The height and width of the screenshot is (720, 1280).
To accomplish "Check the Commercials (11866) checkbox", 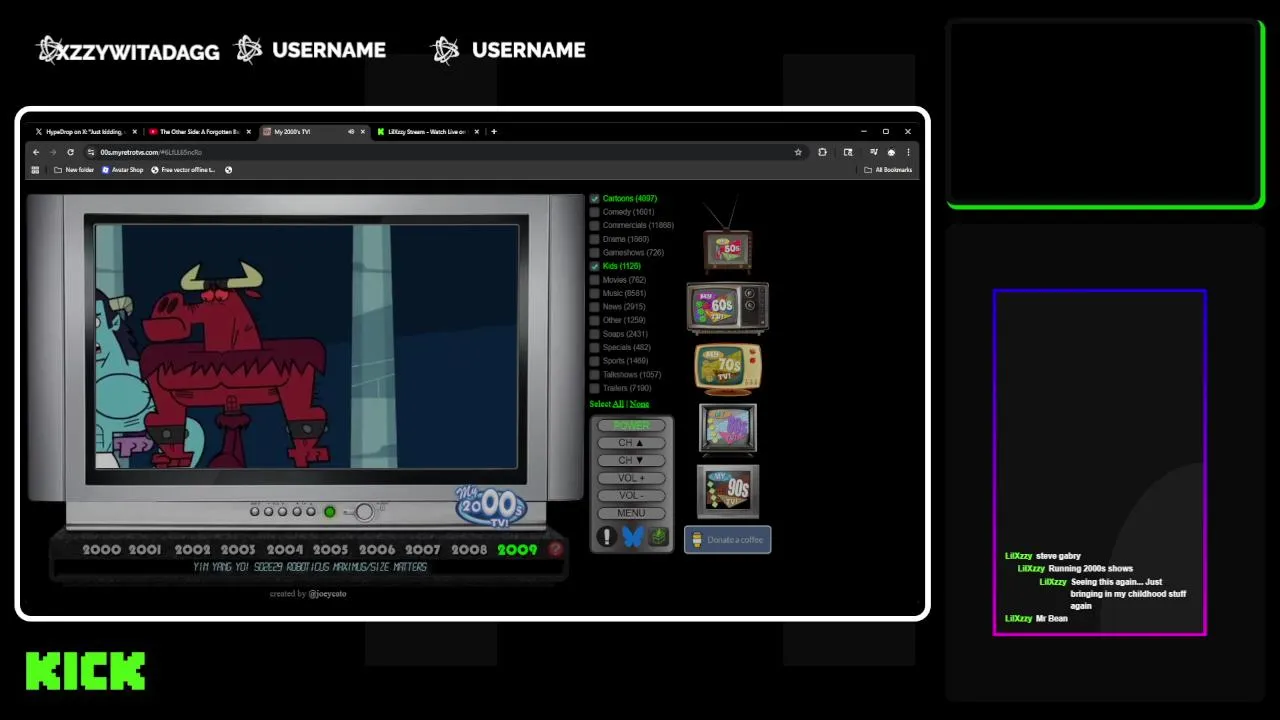I will (x=594, y=225).
